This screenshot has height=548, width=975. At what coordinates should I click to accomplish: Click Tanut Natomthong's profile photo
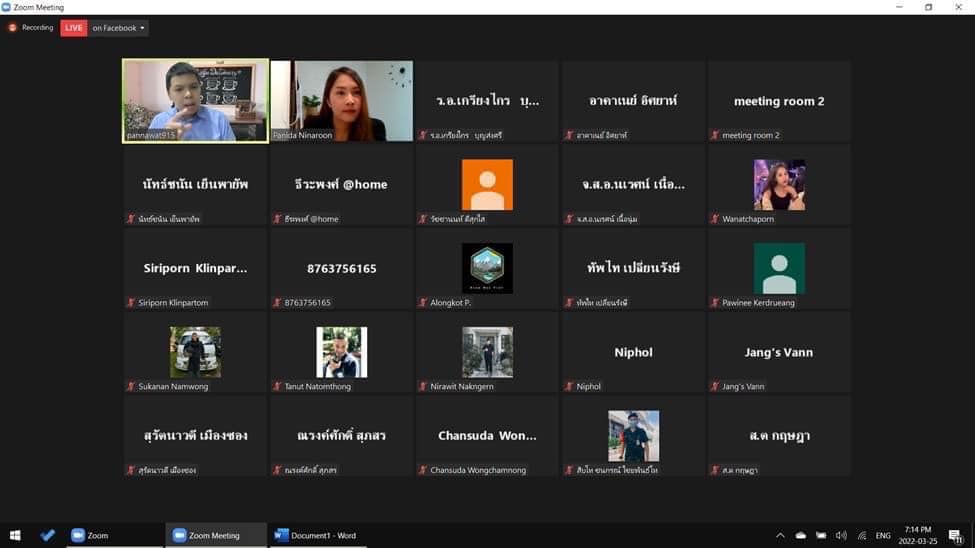tap(341, 352)
